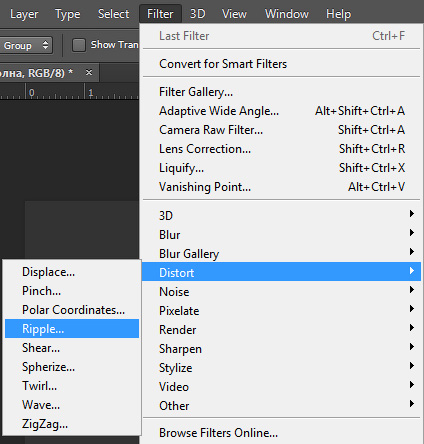Image resolution: width=424 pixels, height=444 pixels.
Task: Choose the Twirl filter
Action: tap(72, 386)
